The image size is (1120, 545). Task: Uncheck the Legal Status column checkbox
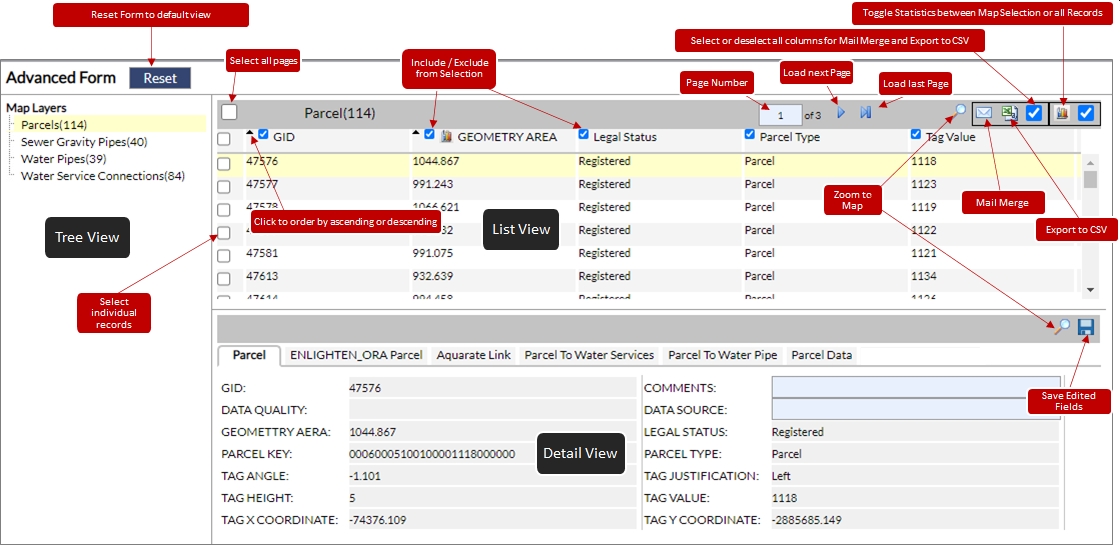[x=584, y=135]
